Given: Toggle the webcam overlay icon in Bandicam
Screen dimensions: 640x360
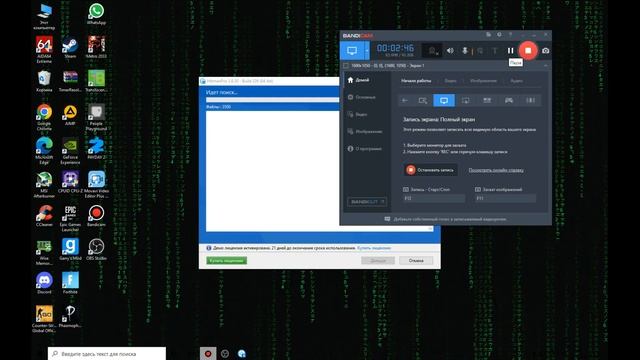Looking at the screenshot, I should (432, 51).
